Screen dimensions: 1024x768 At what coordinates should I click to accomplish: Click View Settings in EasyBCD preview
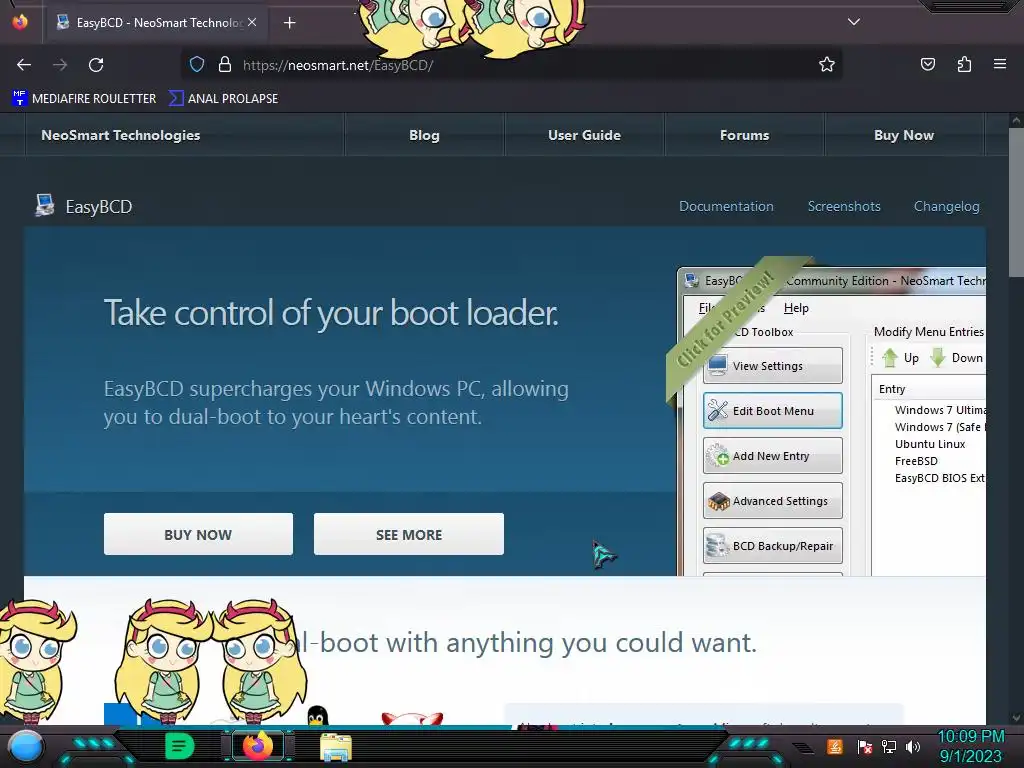click(x=773, y=366)
